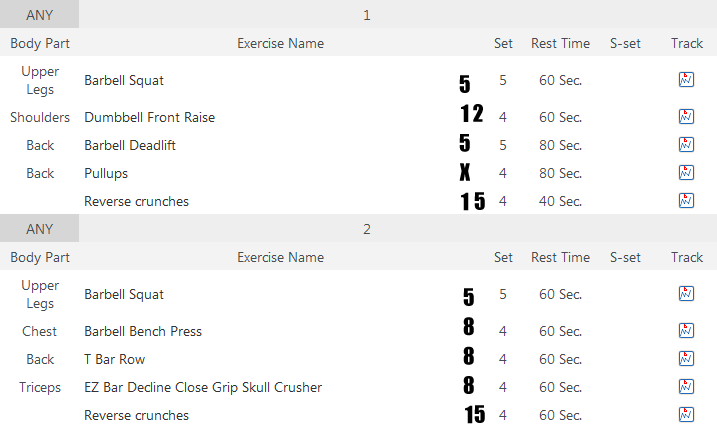Open track chart for day 2 Barbell Squat
The width and height of the screenshot is (717, 428).
[686, 294]
